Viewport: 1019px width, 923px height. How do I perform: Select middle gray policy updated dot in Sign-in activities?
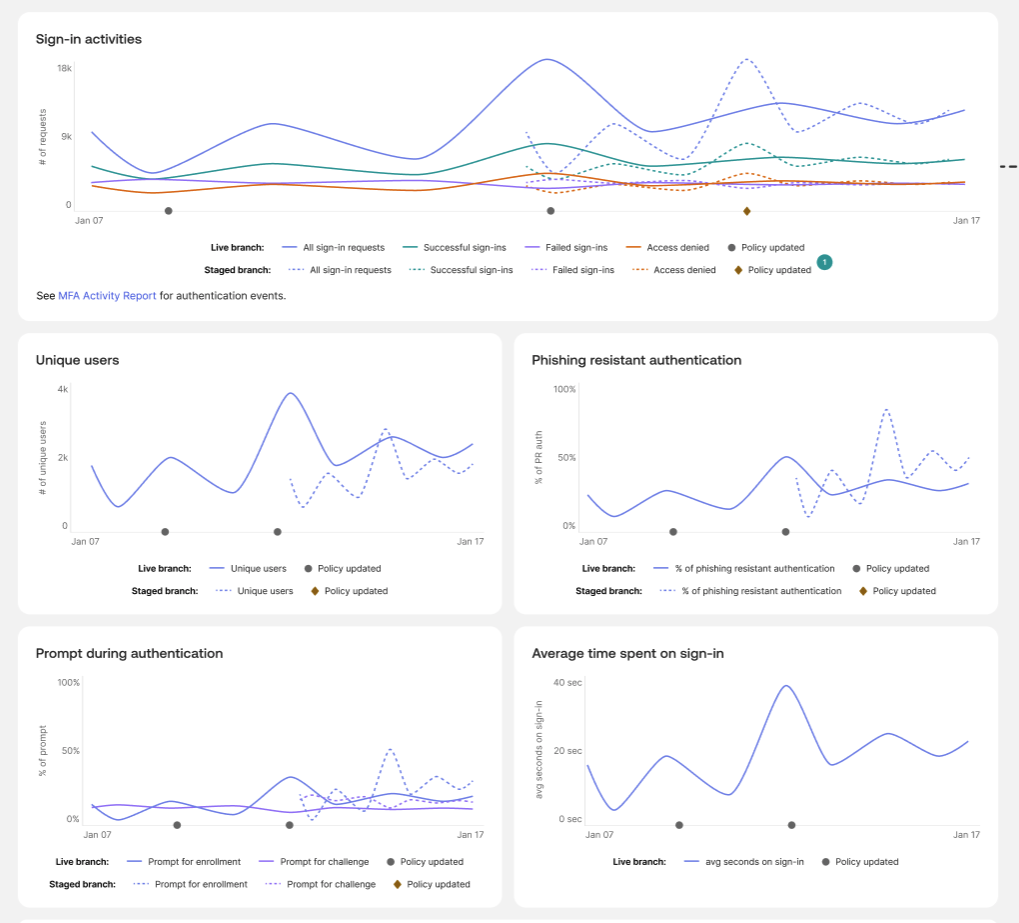point(550,211)
